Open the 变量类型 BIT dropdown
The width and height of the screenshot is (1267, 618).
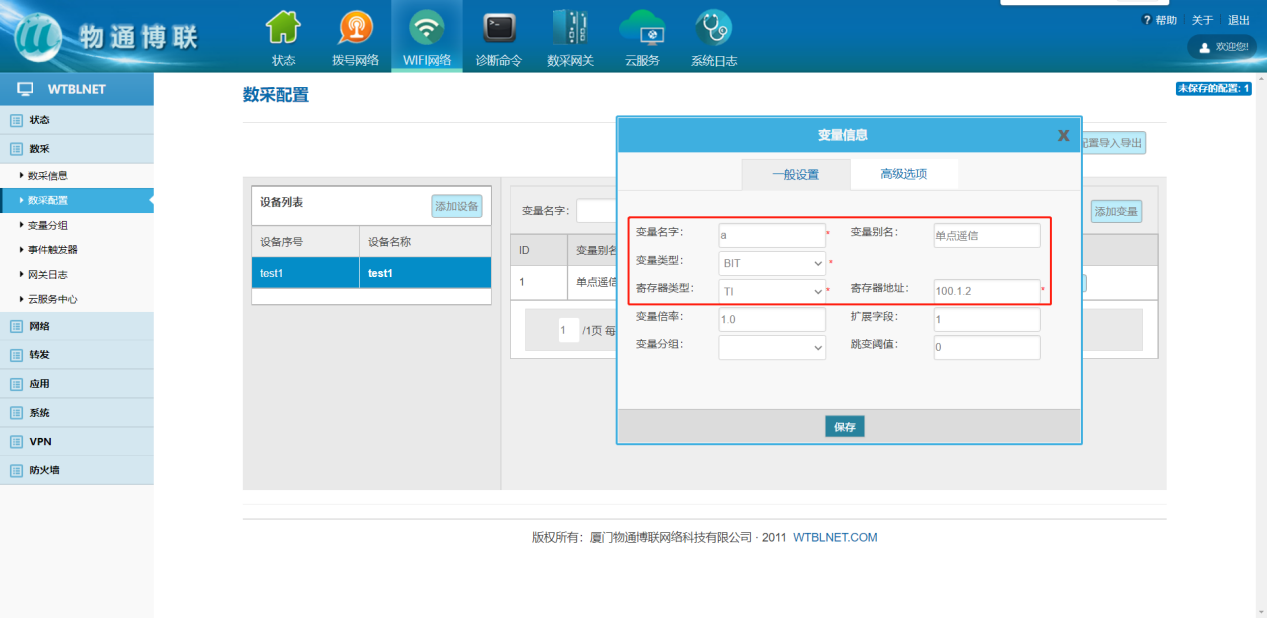tap(772, 263)
